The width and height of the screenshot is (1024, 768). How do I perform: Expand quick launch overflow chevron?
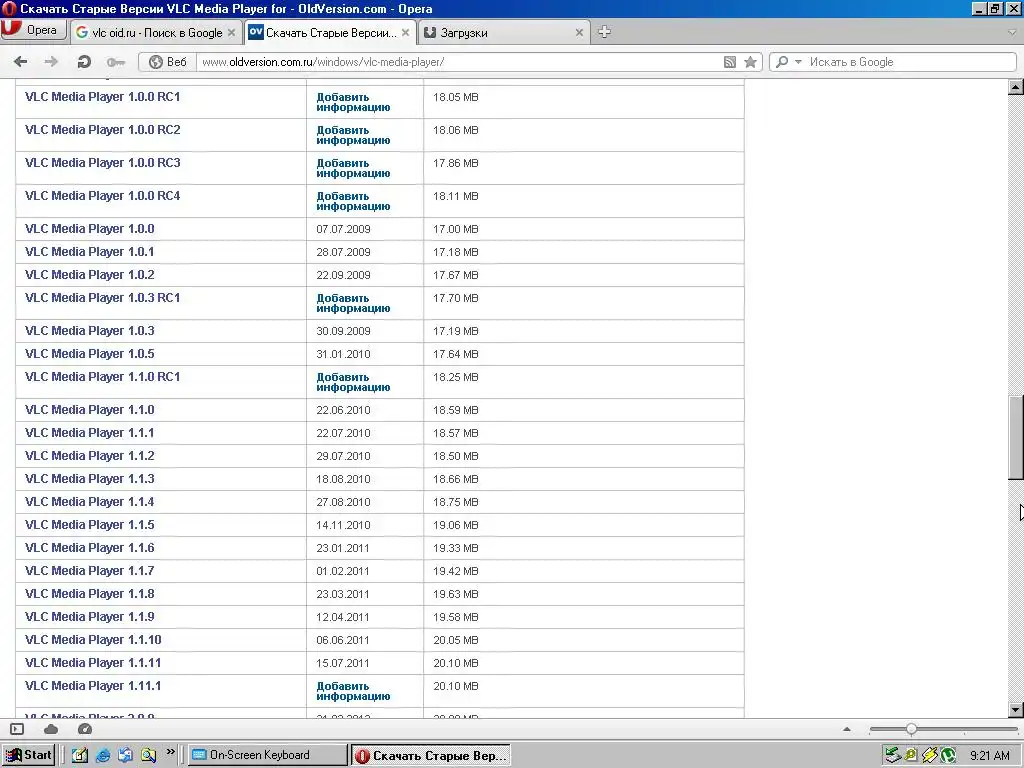point(171,752)
